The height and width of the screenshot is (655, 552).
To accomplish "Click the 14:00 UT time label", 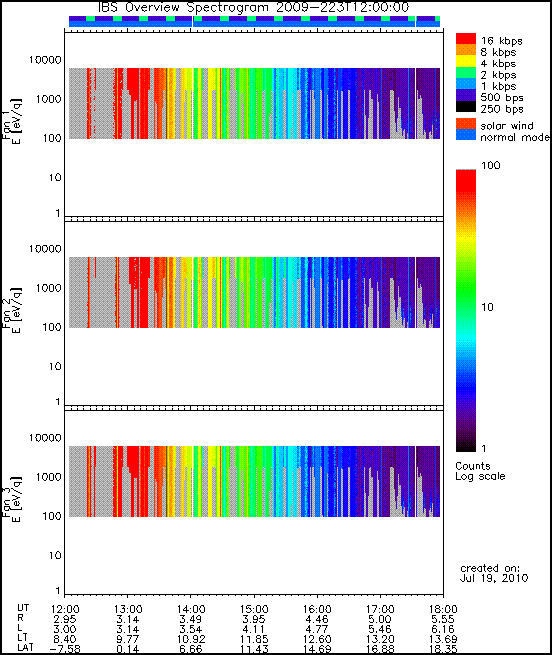I will click(x=191, y=609).
